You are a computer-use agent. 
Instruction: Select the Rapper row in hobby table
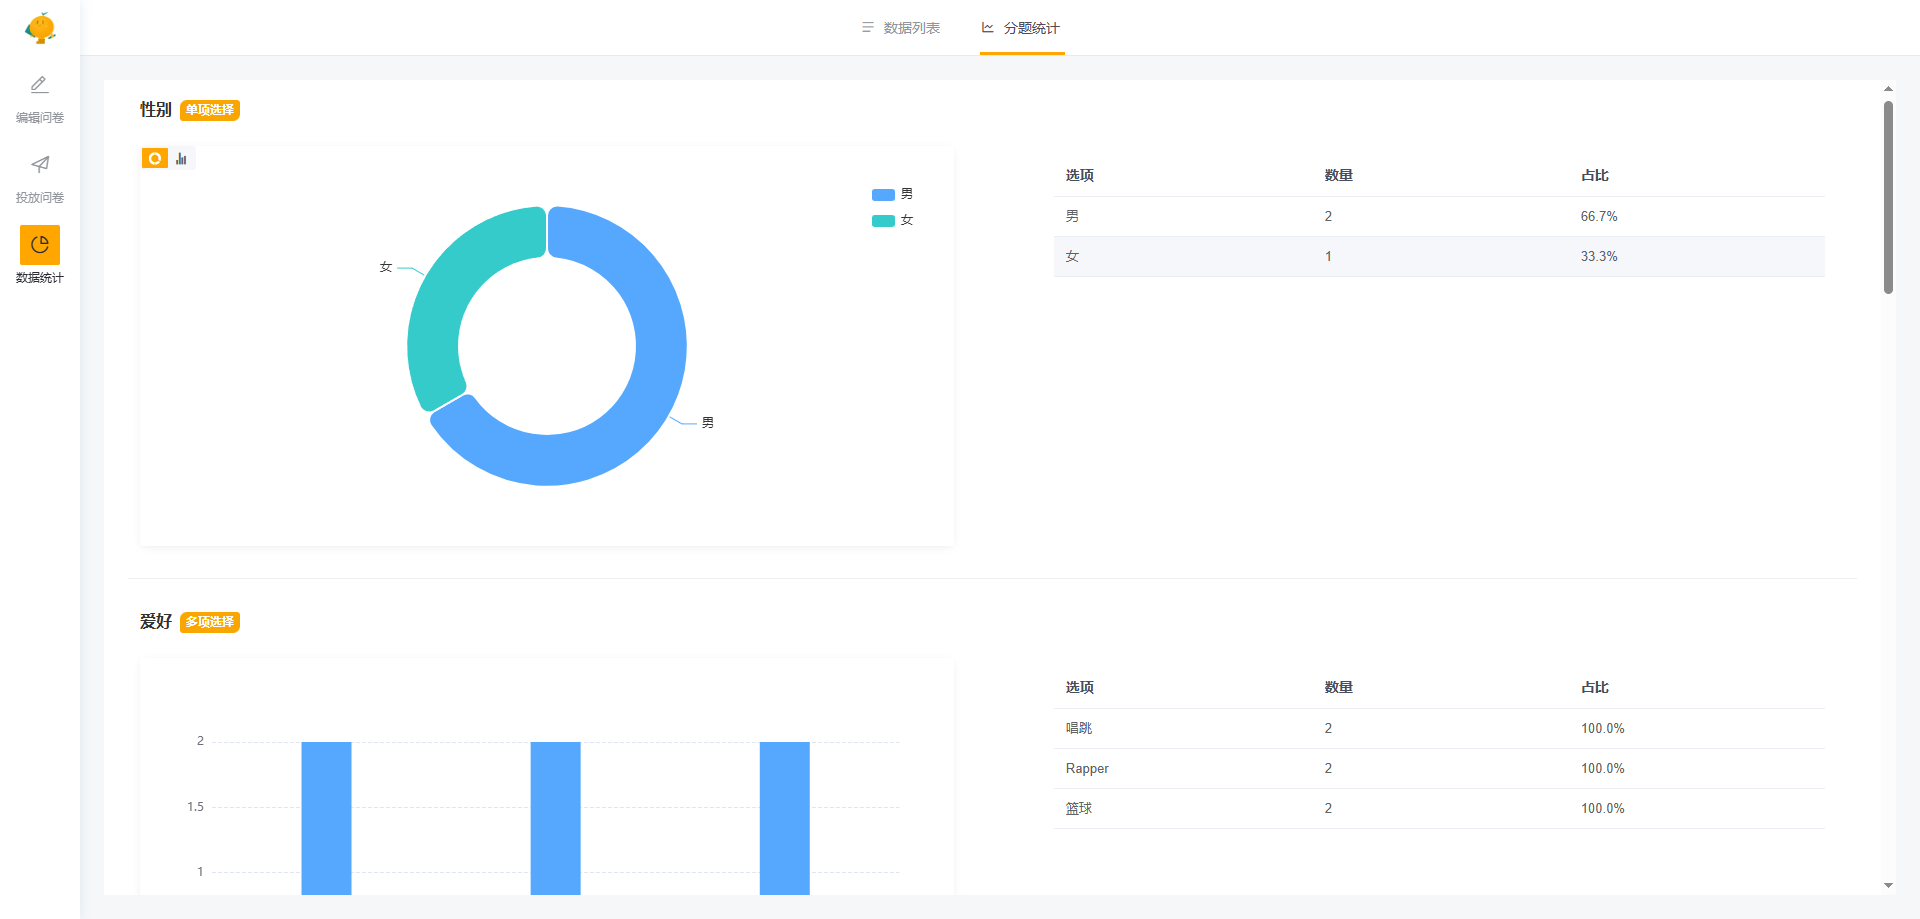1438,769
